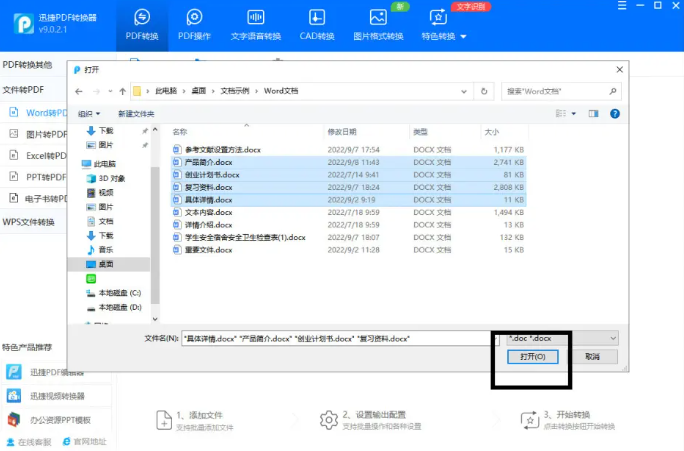Open file type *.doc *.docx dropdown

563,338
